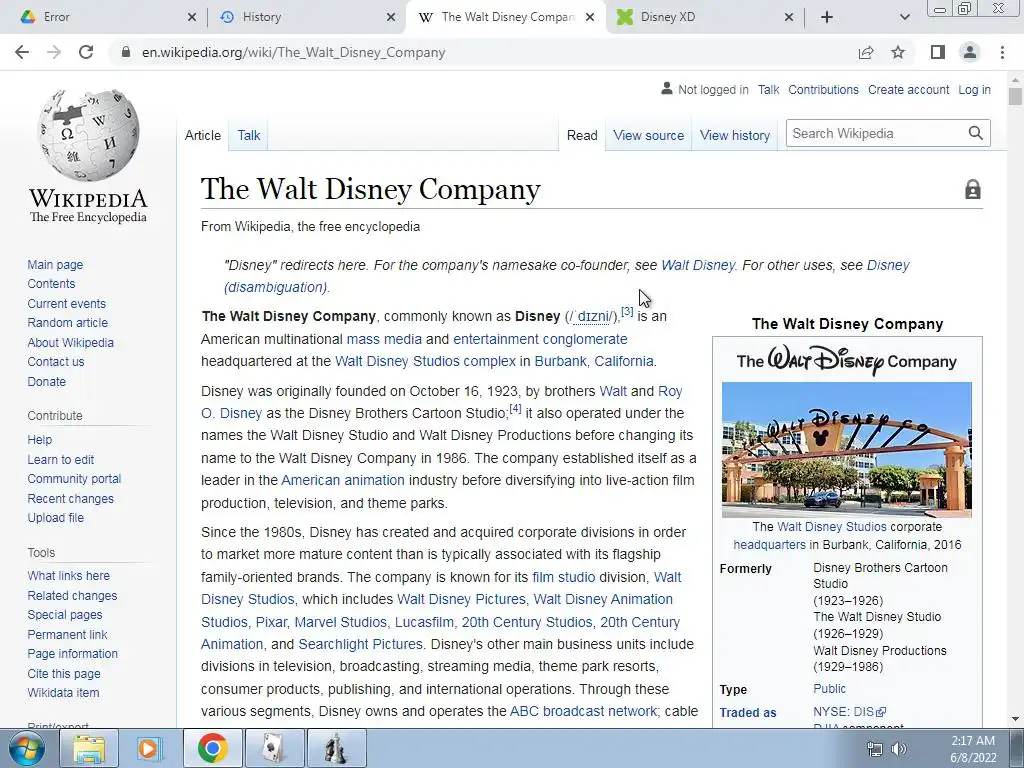
Task: Click the browser back arrow
Action: click(22, 52)
